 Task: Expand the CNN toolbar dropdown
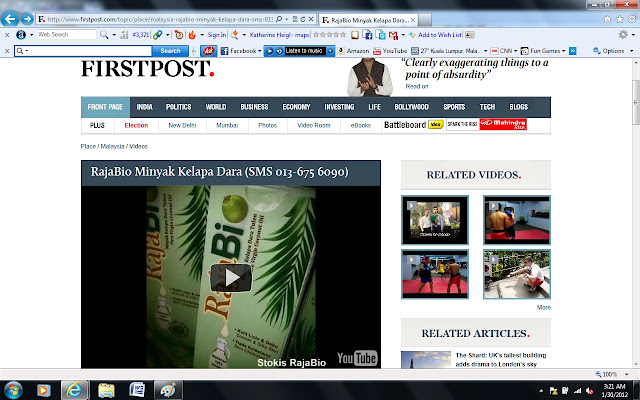click(x=516, y=51)
